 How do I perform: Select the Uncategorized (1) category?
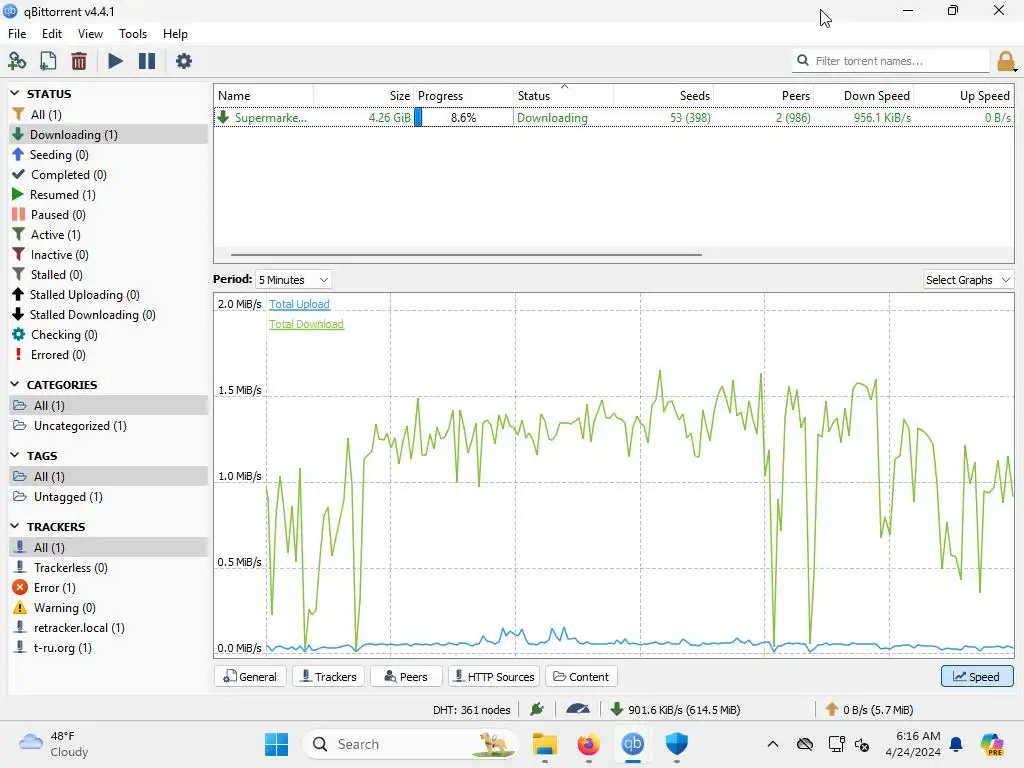(108, 426)
